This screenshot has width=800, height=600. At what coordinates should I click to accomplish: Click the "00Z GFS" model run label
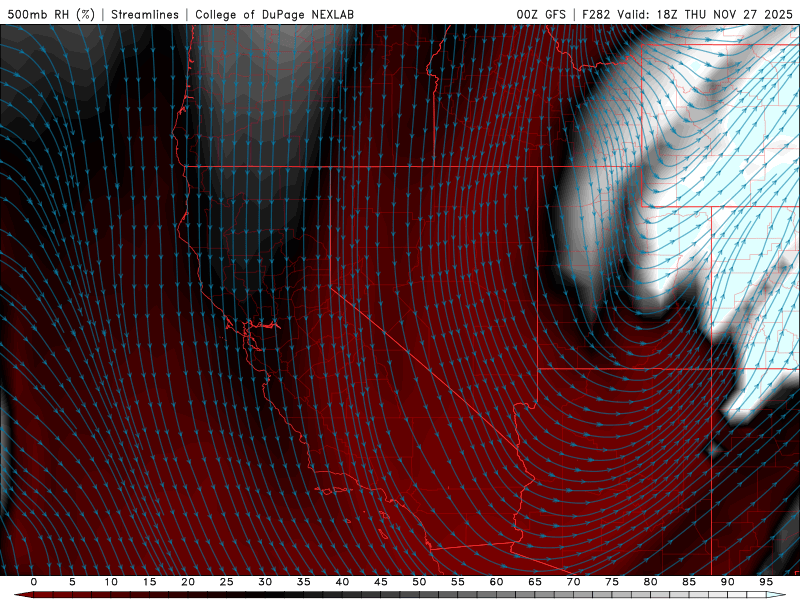(541, 14)
